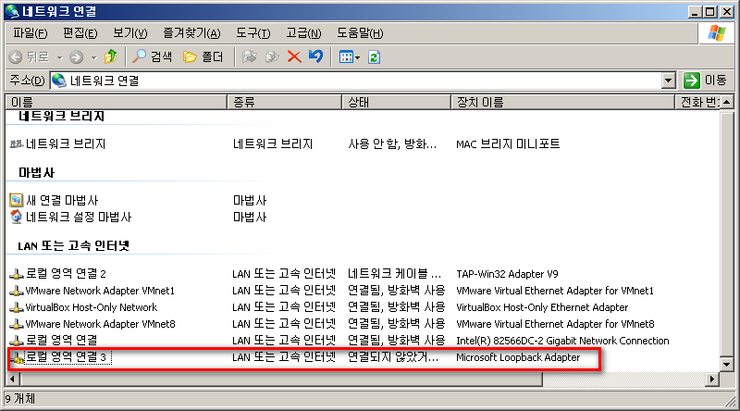Screen dimensions: 740x411
Task: Click the VMnet8 adapter icon
Action: tap(17, 324)
